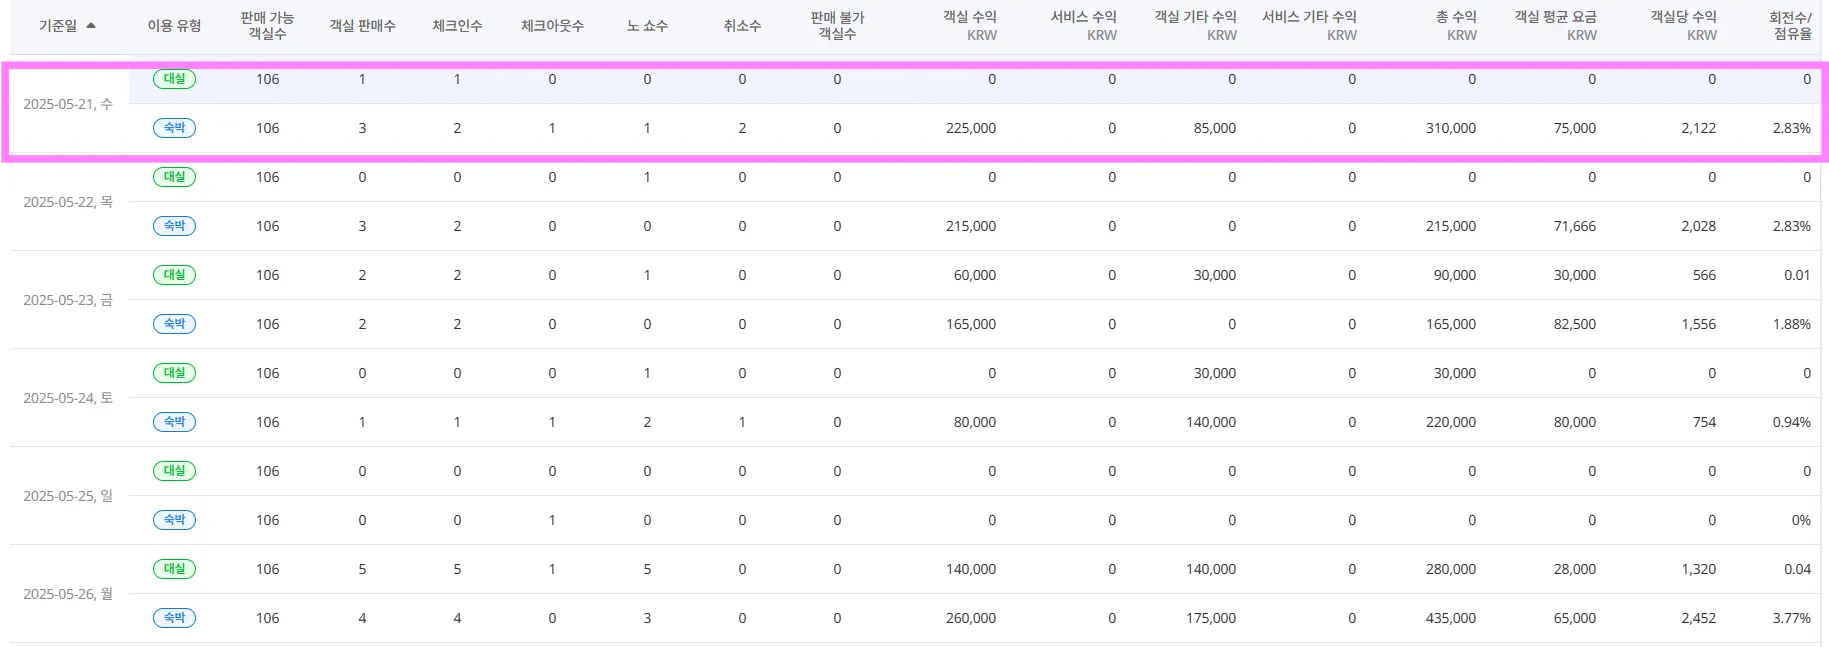Click the 체크인수 column header
This screenshot has width=1829, height=647.
point(457,26)
